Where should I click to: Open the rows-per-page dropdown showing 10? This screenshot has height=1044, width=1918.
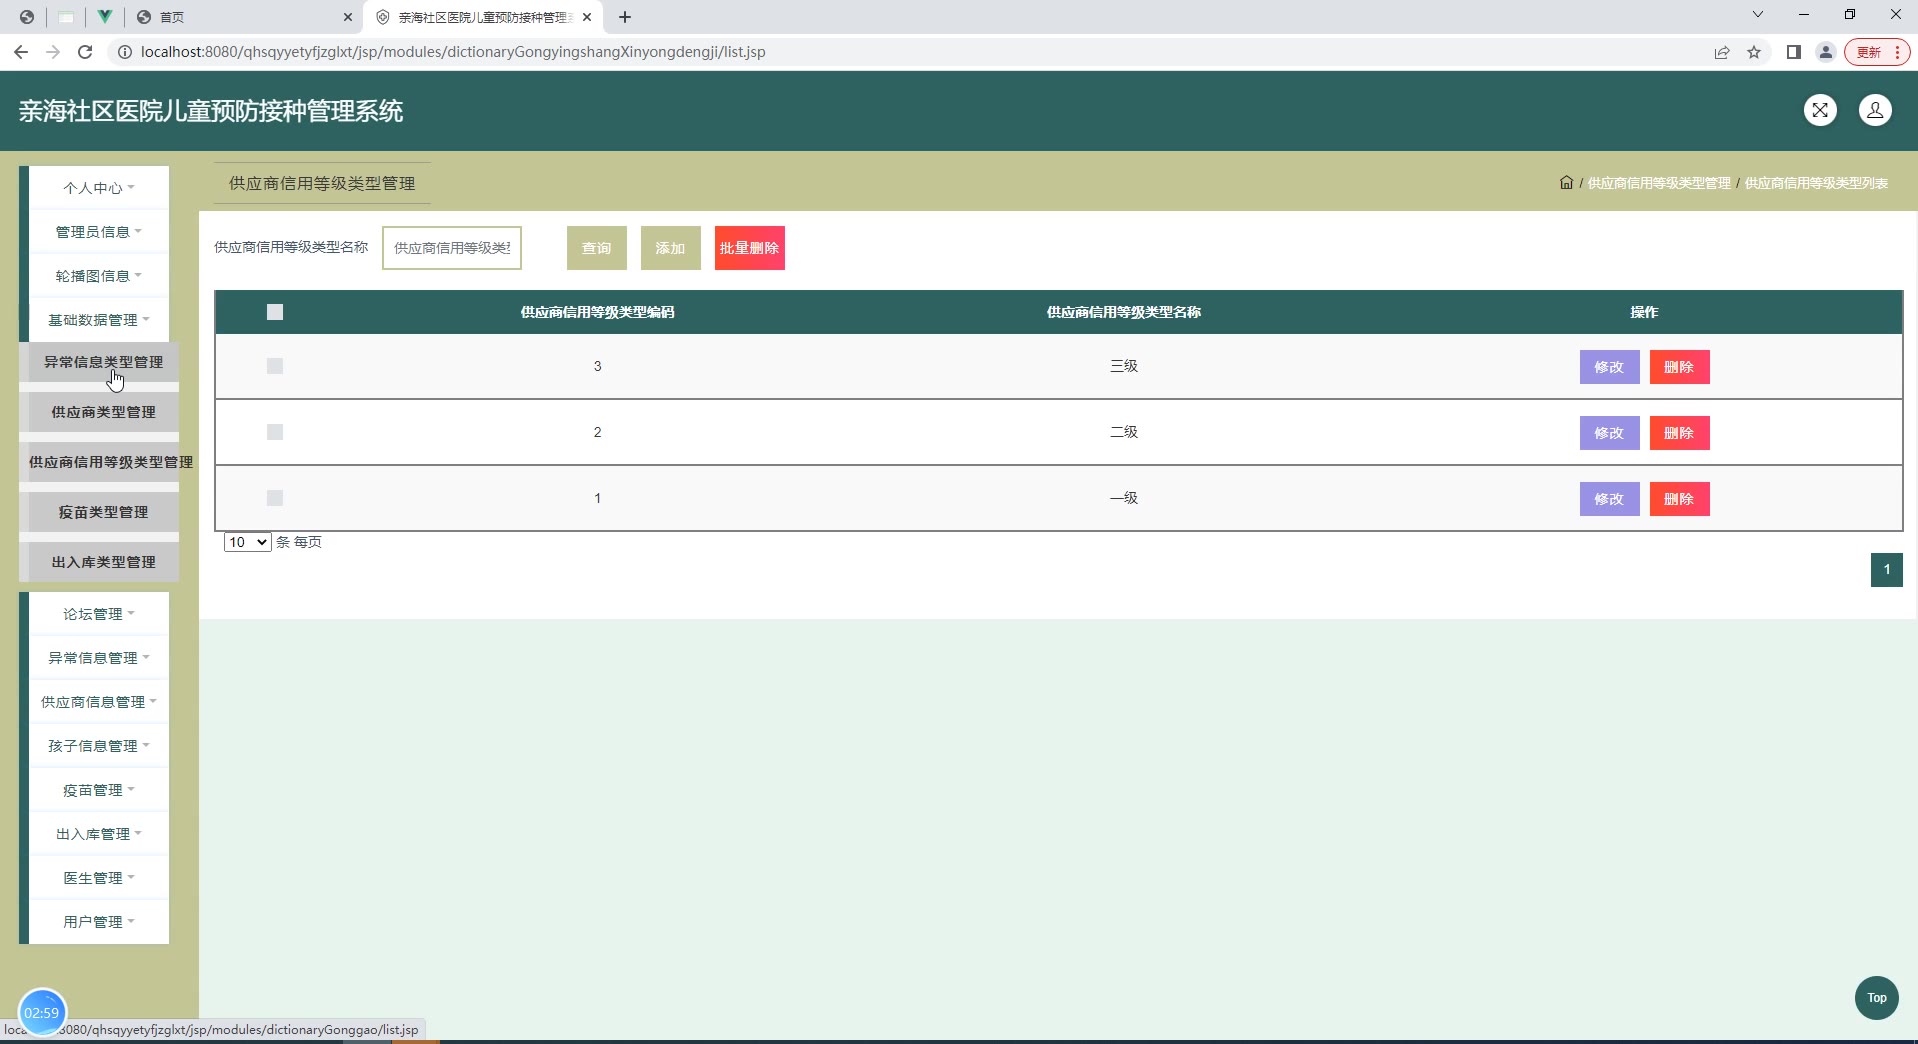click(247, 542)
